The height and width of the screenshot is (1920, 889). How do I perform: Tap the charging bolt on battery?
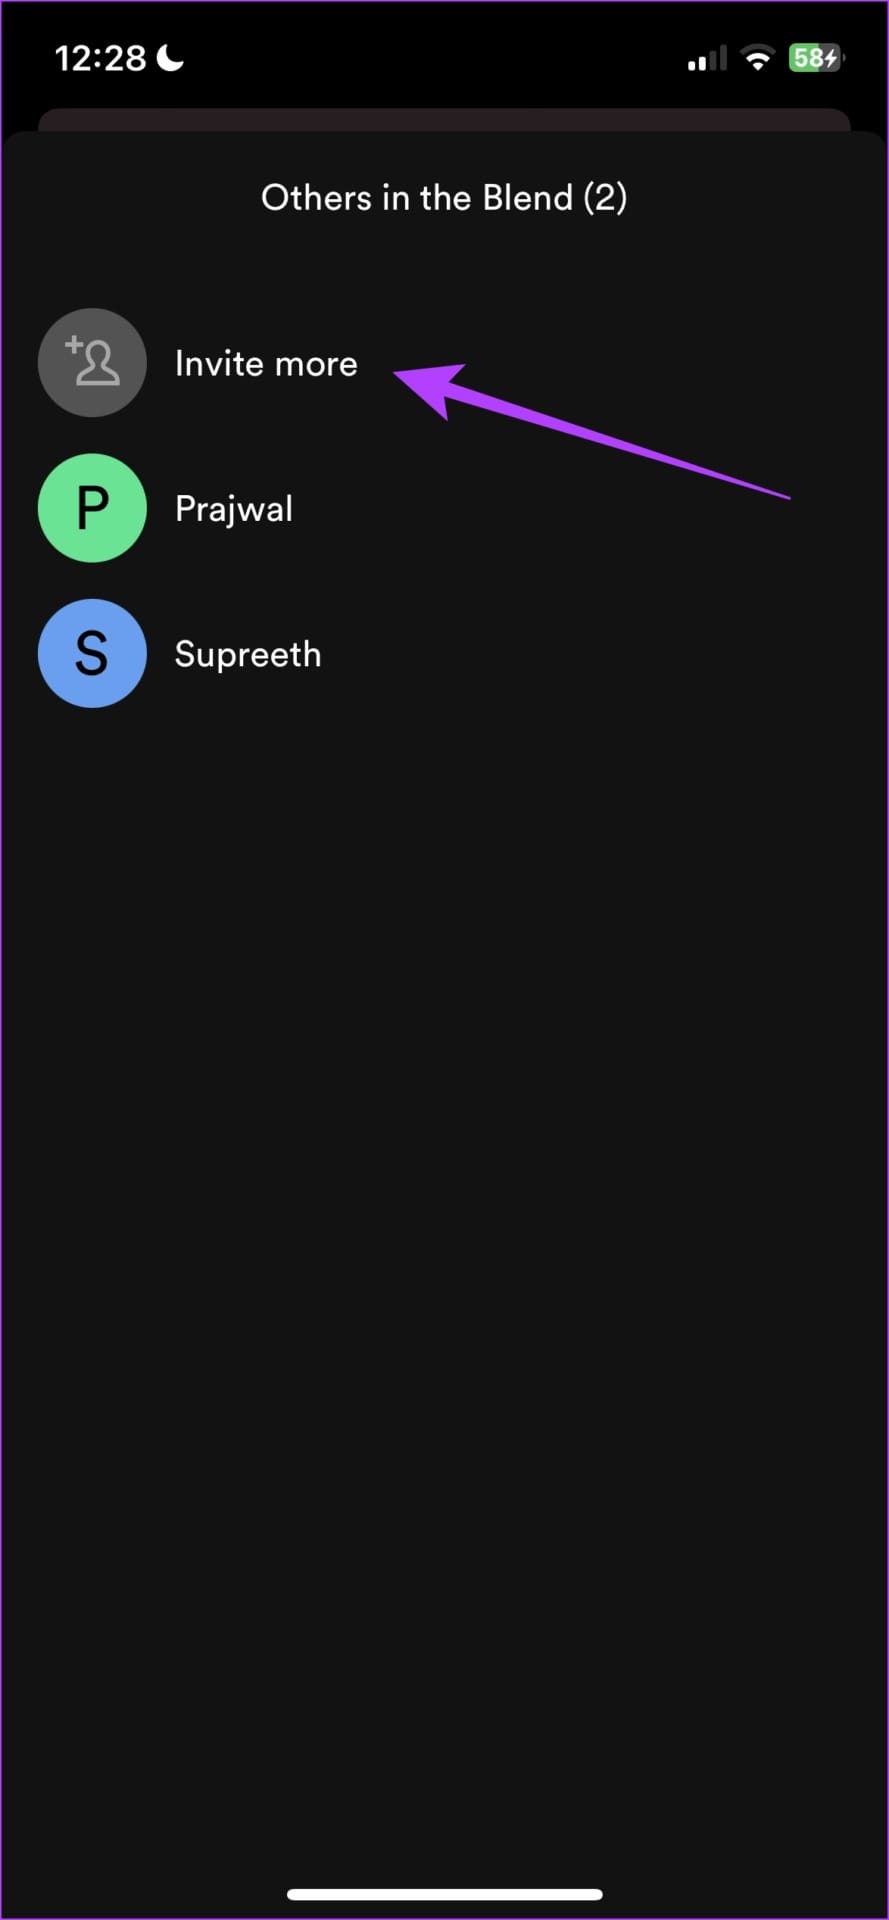[x=831, y=58]
